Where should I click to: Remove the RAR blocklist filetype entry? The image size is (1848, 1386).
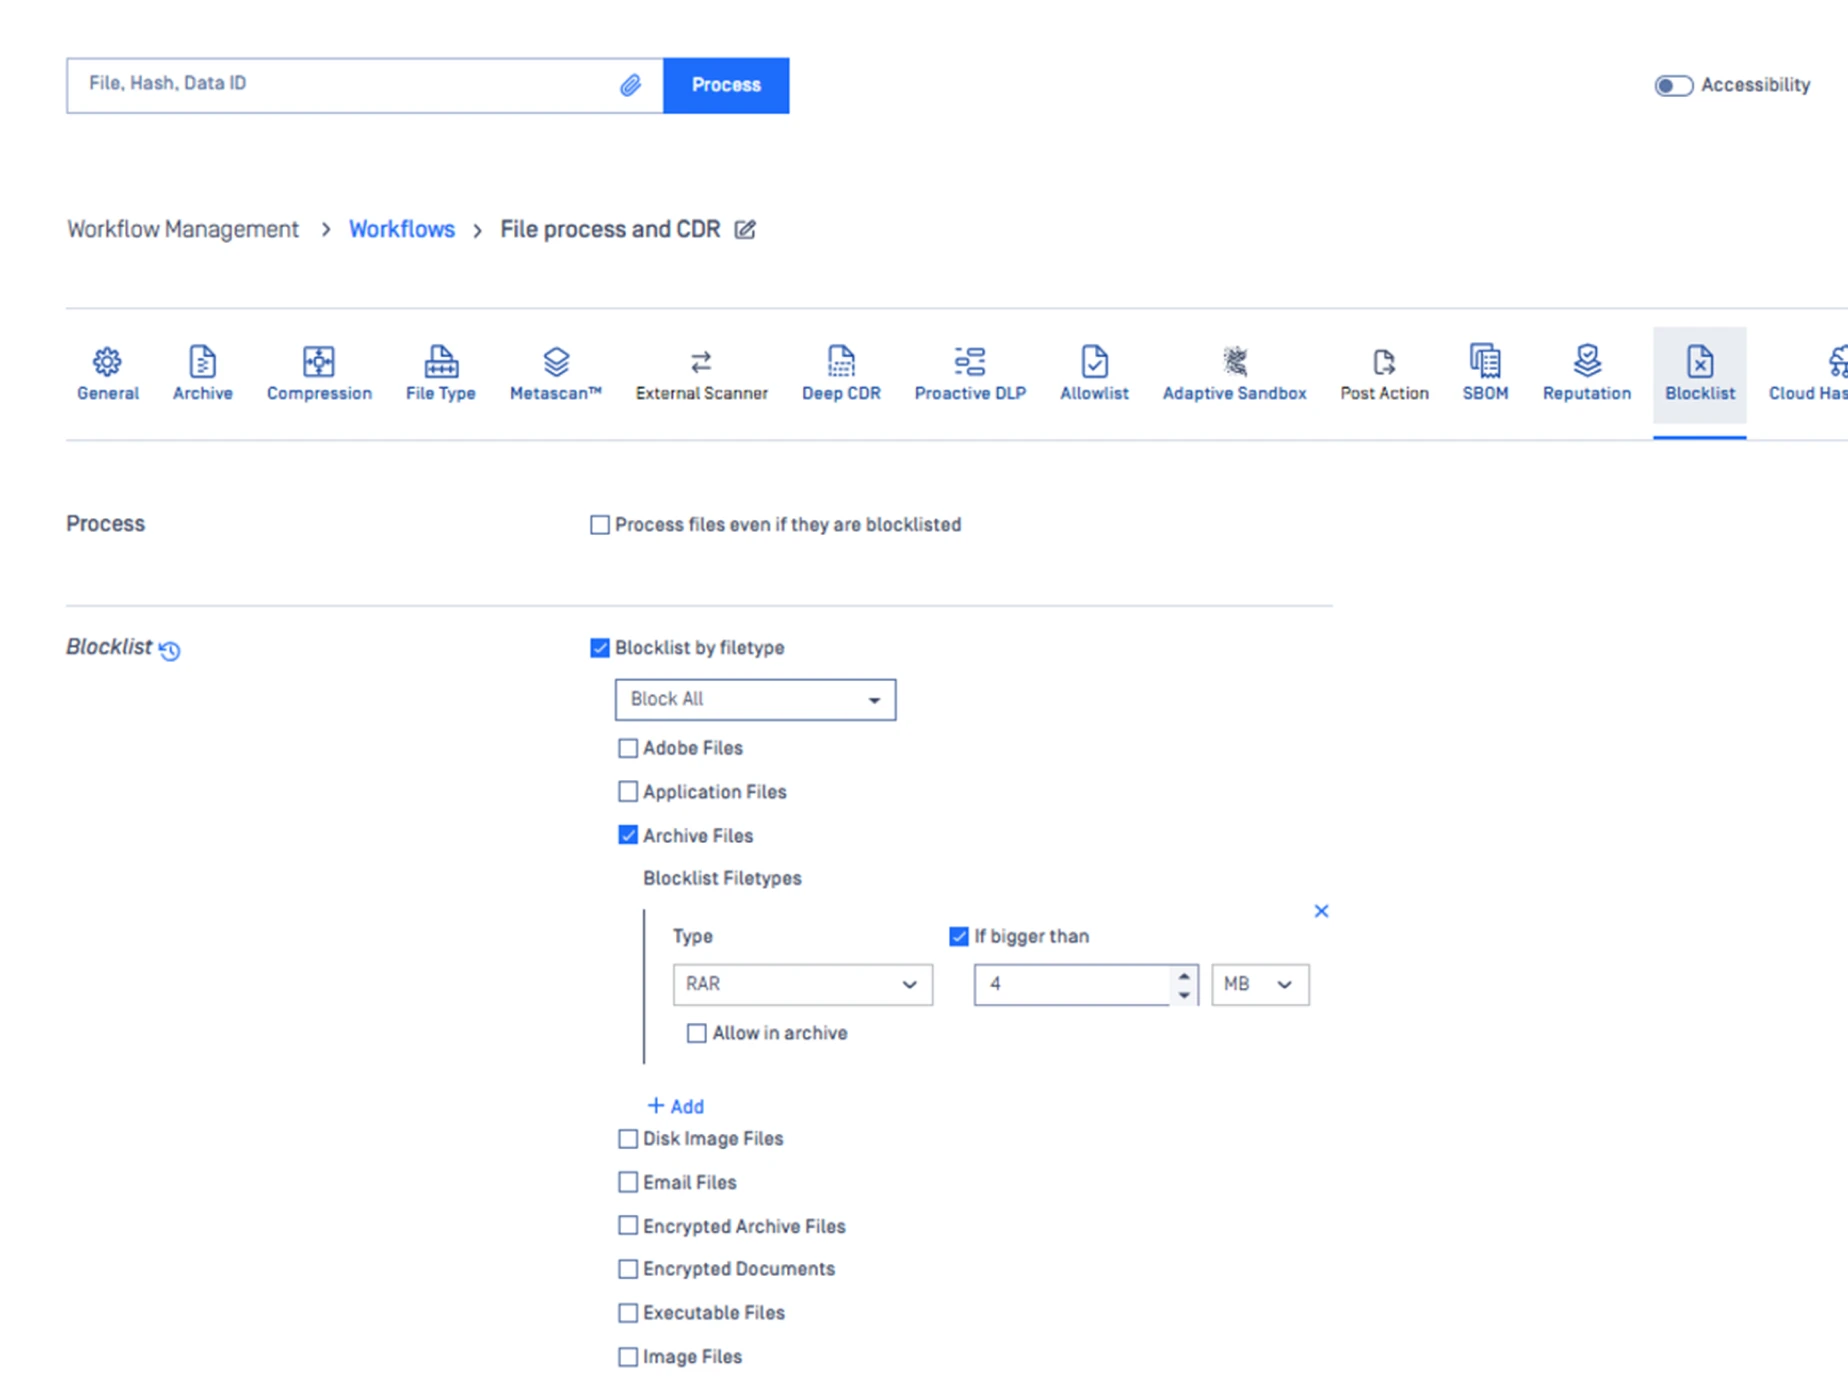1321,911
